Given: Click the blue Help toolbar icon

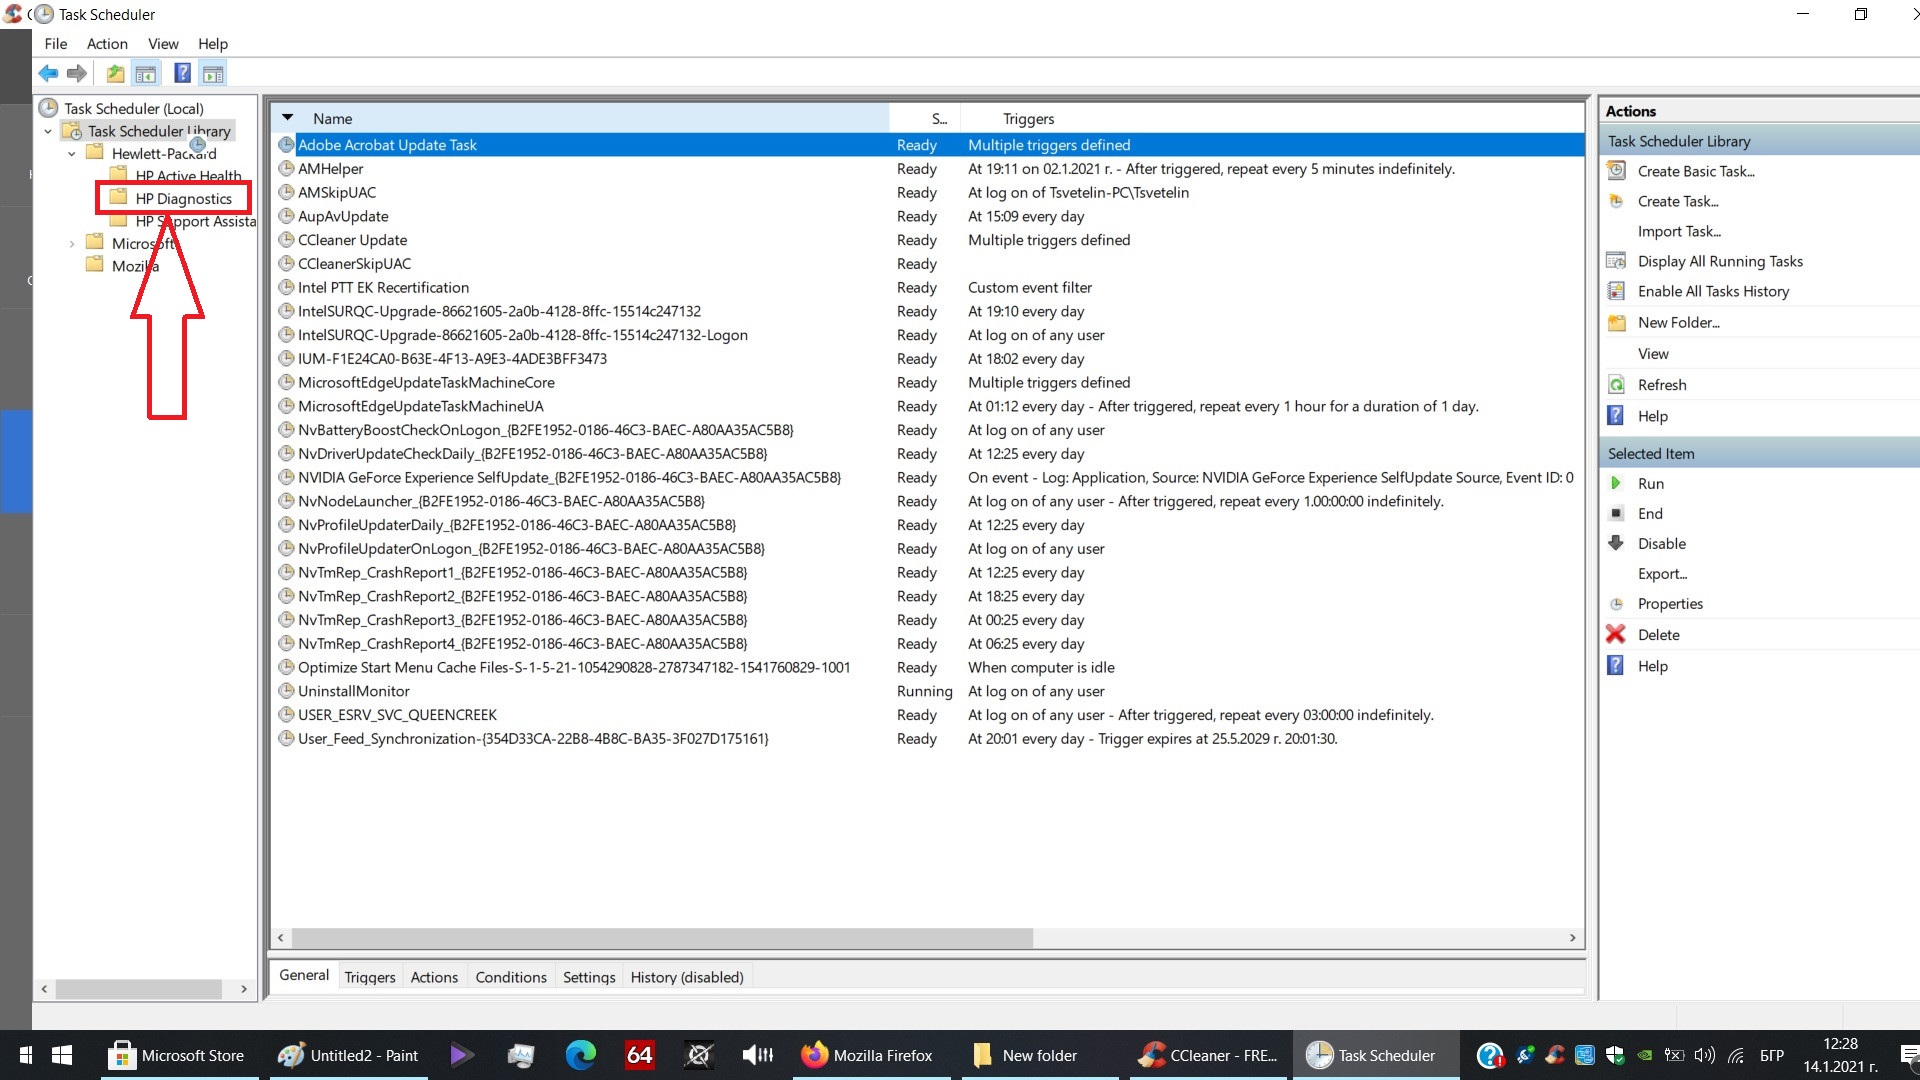Looking at the screenshot, I should click(x=182, y=73).
